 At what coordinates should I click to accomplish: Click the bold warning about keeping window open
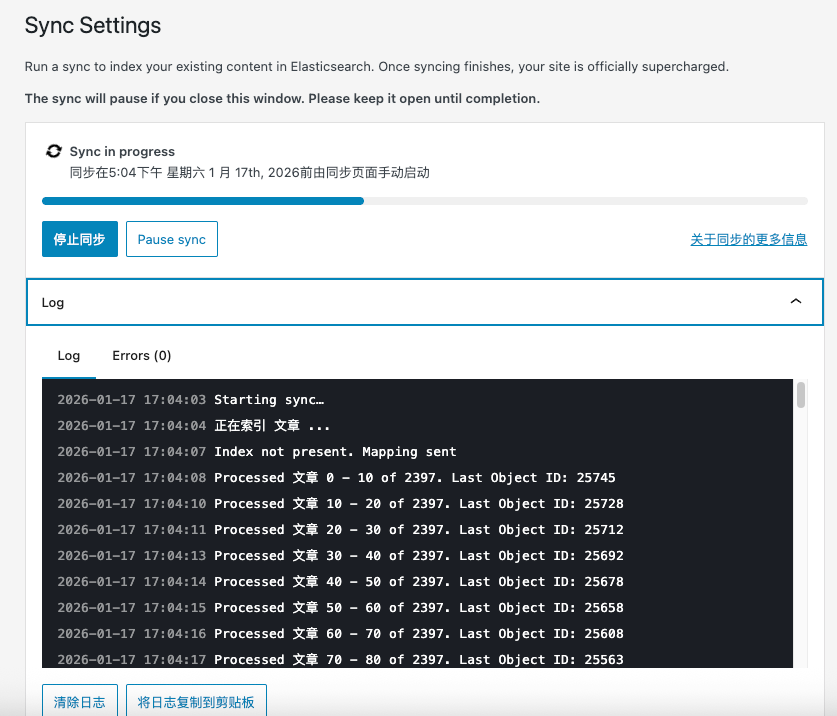pos(283,98)
